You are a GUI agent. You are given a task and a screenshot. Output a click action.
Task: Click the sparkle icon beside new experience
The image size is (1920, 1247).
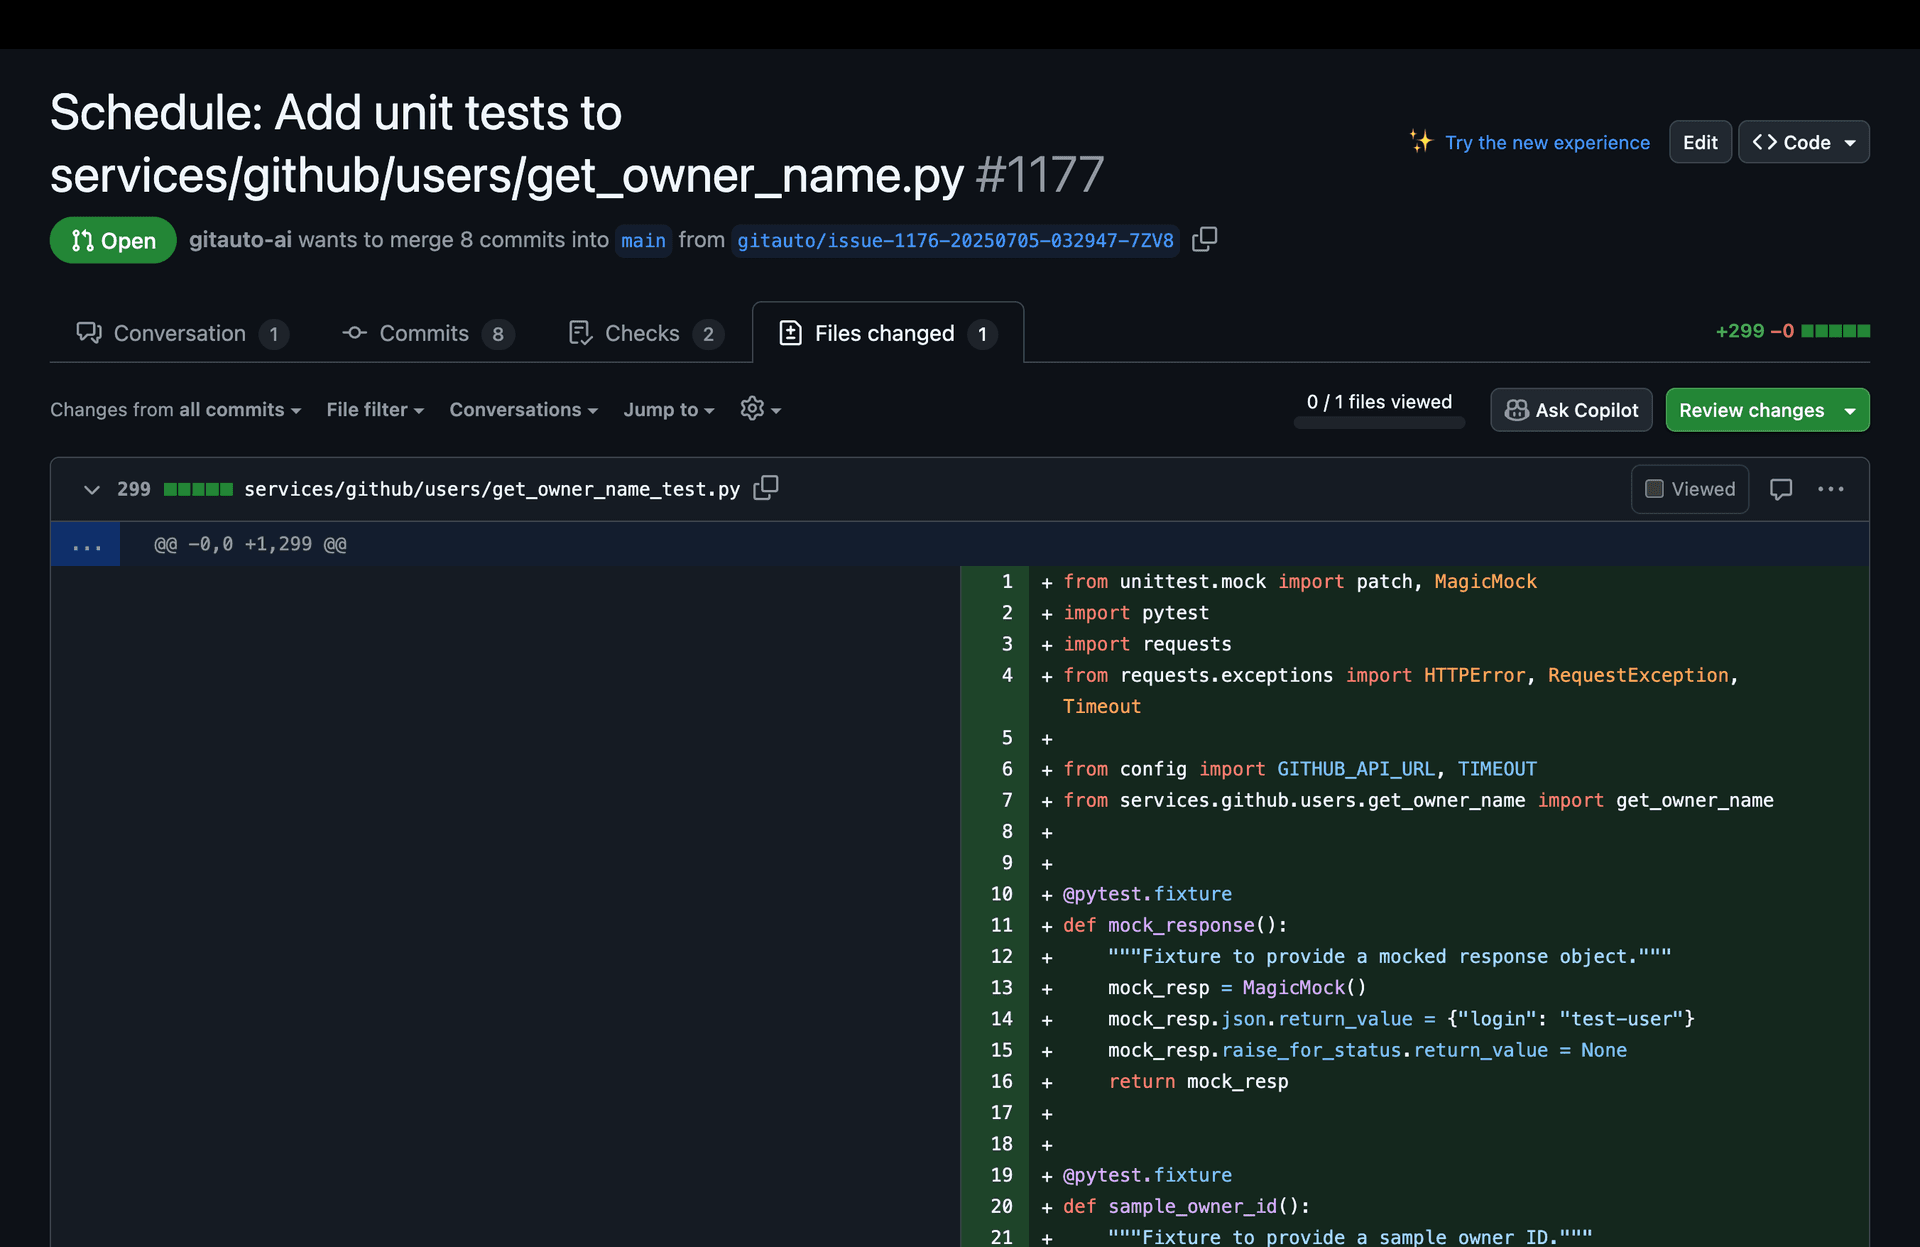pos(1421,141)
